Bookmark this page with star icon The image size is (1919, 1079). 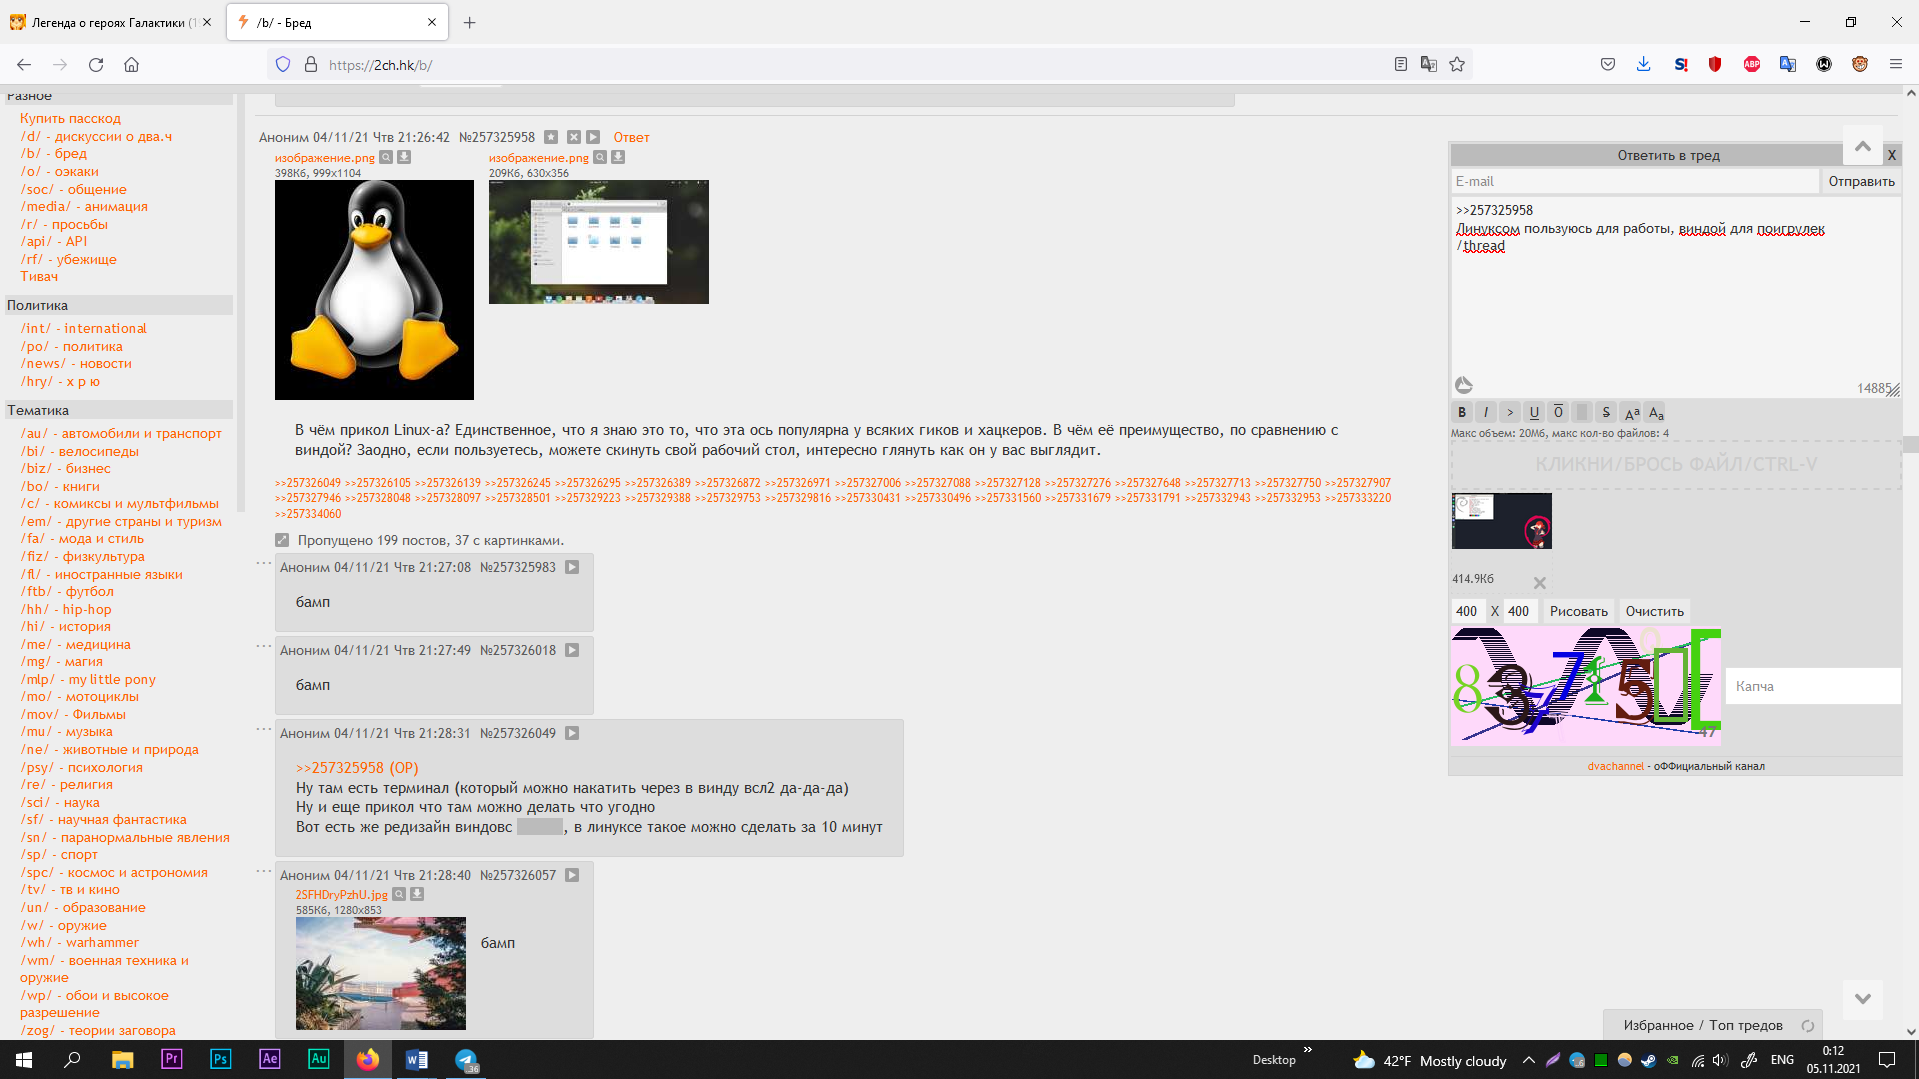click(x=1457, y=64)
